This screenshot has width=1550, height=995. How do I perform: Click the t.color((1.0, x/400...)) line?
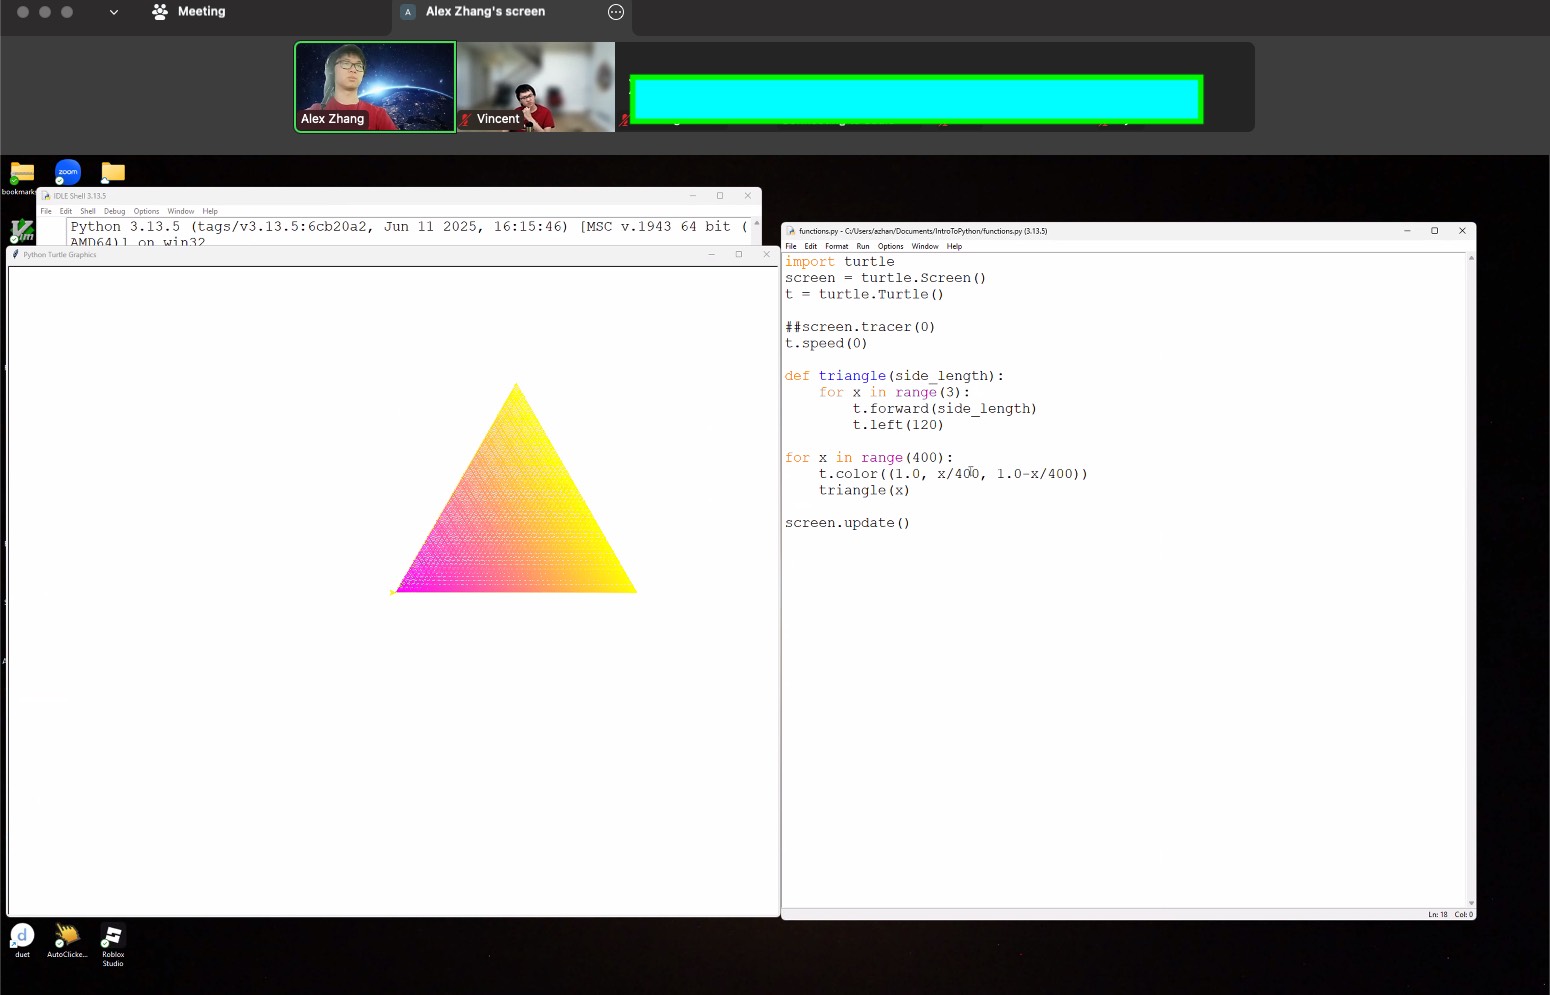953,474
